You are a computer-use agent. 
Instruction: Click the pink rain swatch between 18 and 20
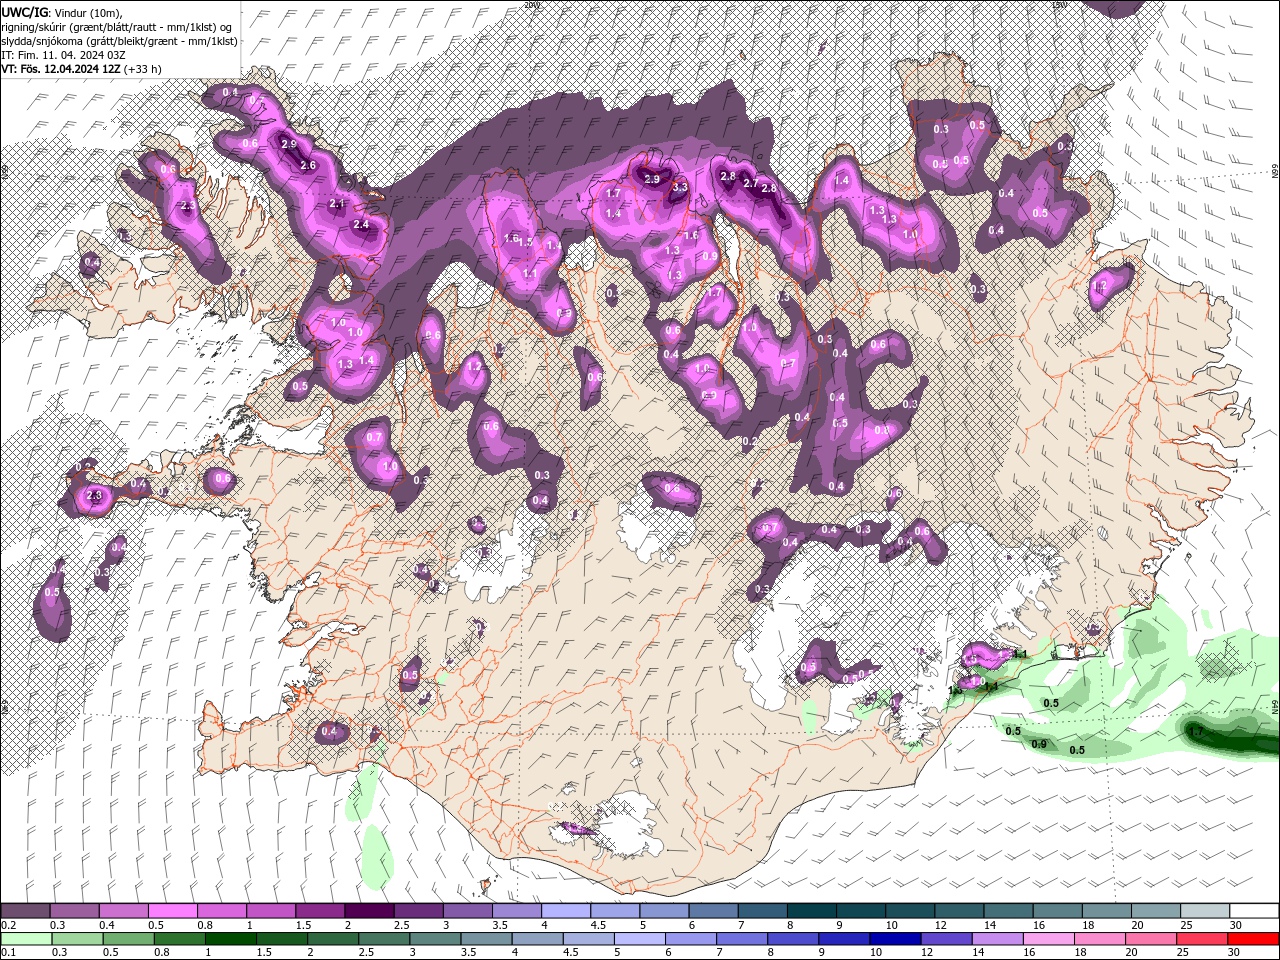(1098, 938)
